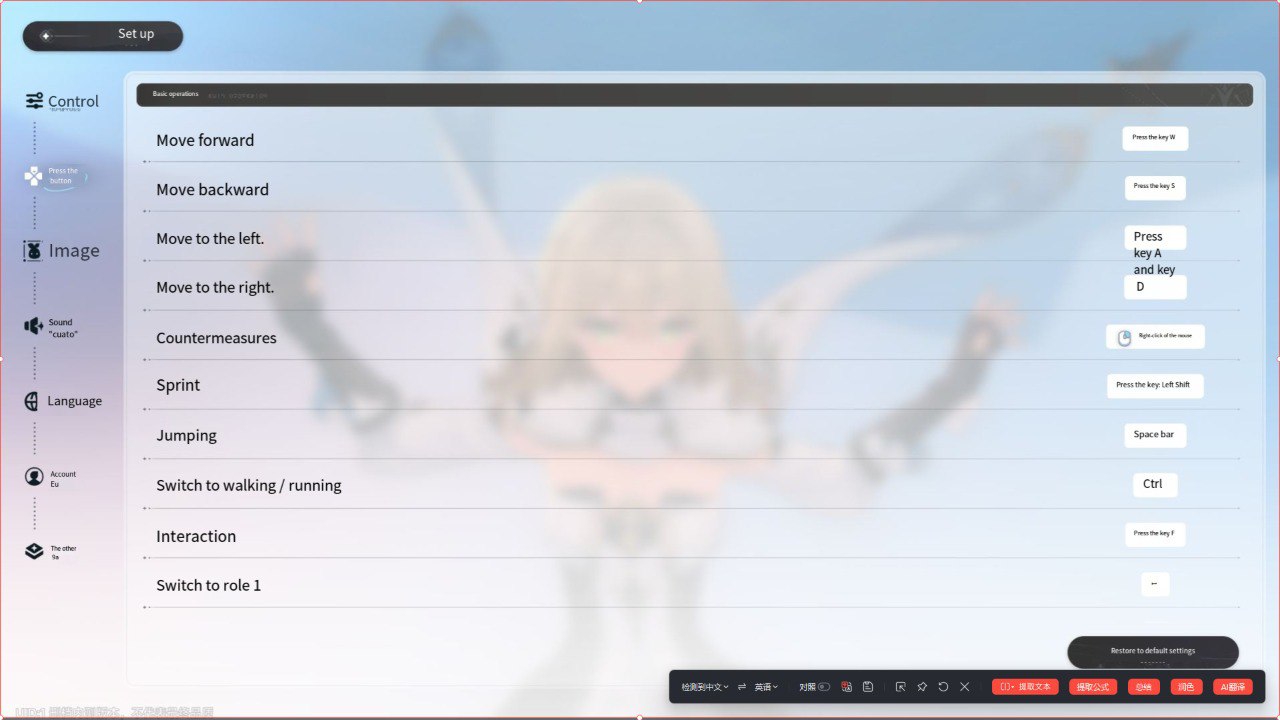This screenshot has width=1280, height=720.
Task: Change the Move to the right key binding
Action: click(1155, 287)
